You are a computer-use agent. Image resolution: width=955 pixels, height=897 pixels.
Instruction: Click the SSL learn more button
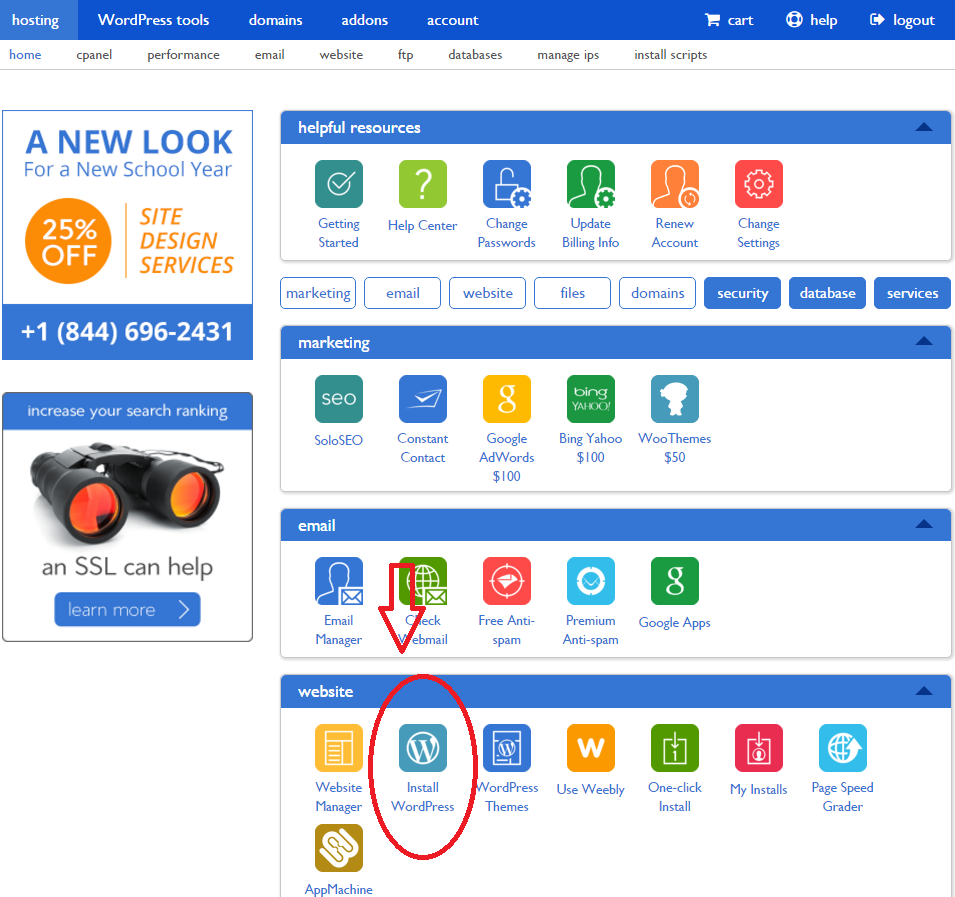tap(127, 609)
